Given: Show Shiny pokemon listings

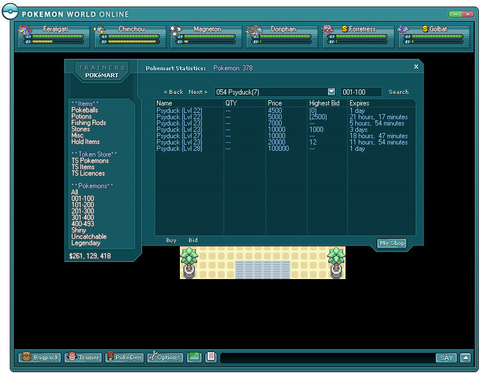Looking at the screenshot, I should pyautogui.click(x=79, y=230).
